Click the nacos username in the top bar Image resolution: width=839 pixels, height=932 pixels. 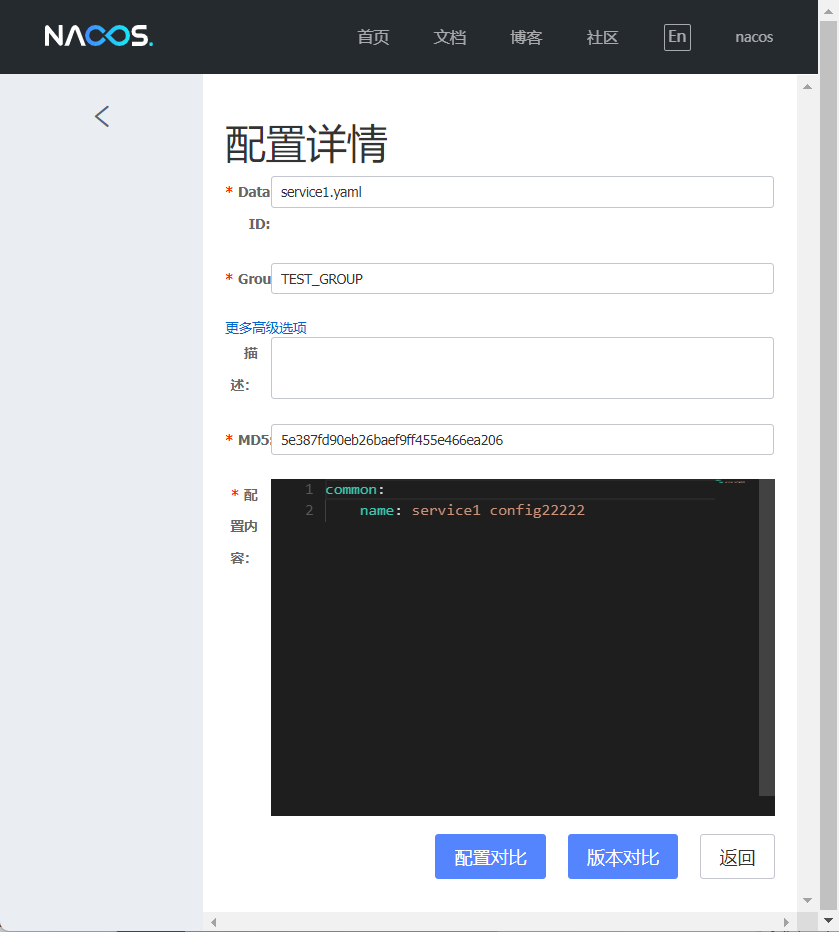click(x=753, y=37)
